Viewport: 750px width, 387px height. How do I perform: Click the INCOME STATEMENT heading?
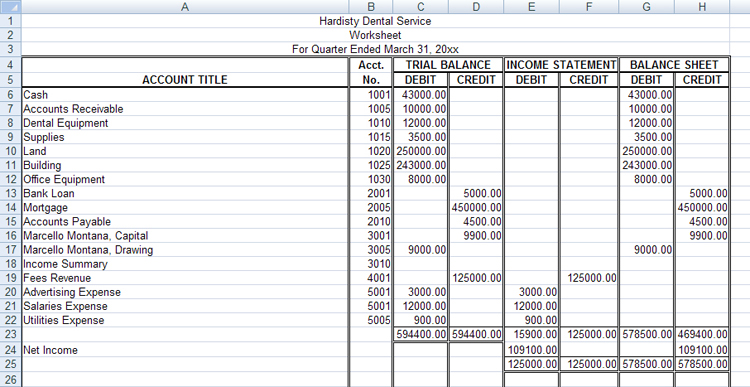click(561, 65)
